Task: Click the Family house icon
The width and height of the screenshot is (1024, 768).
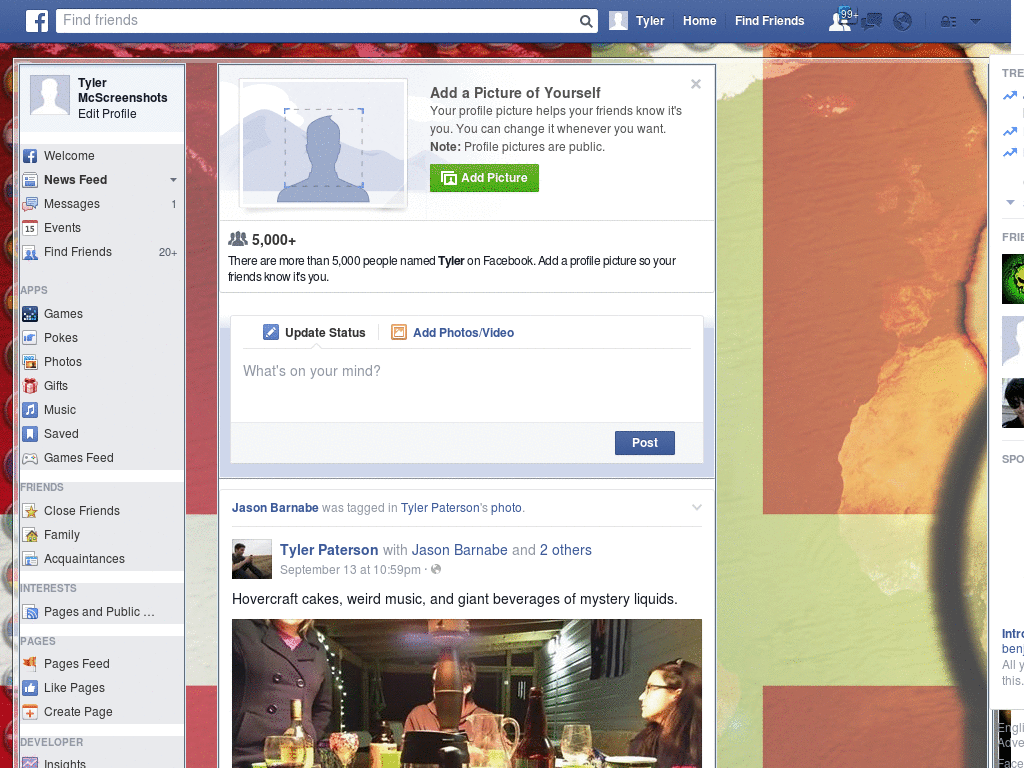Action: [x=30, y=536]
